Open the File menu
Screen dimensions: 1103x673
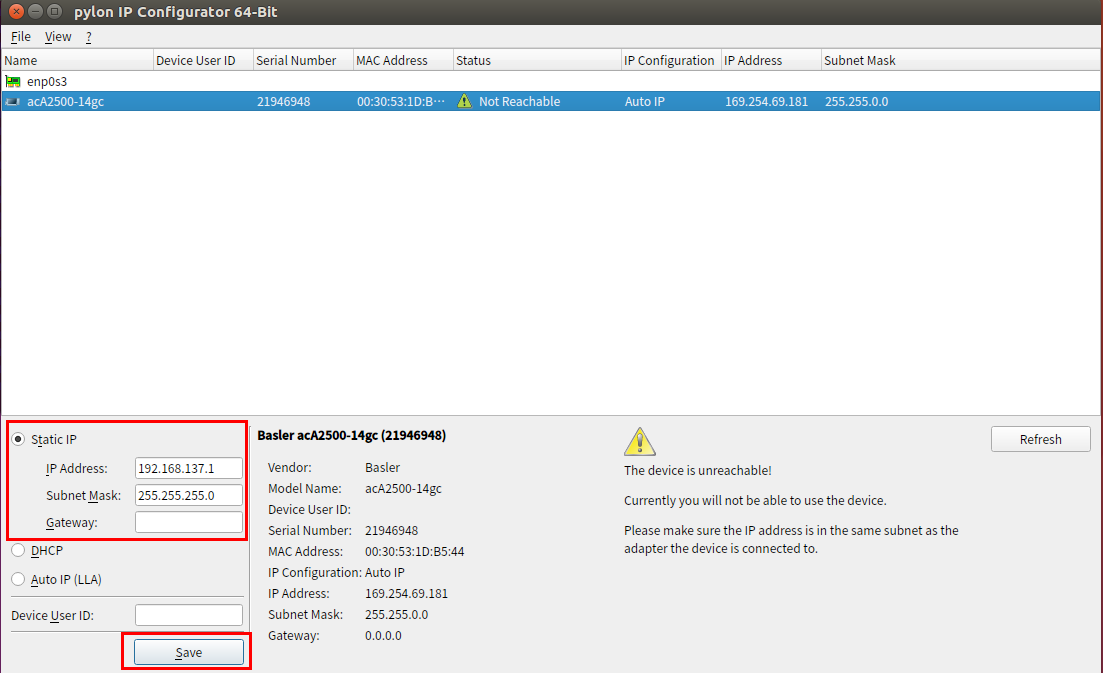20,37
